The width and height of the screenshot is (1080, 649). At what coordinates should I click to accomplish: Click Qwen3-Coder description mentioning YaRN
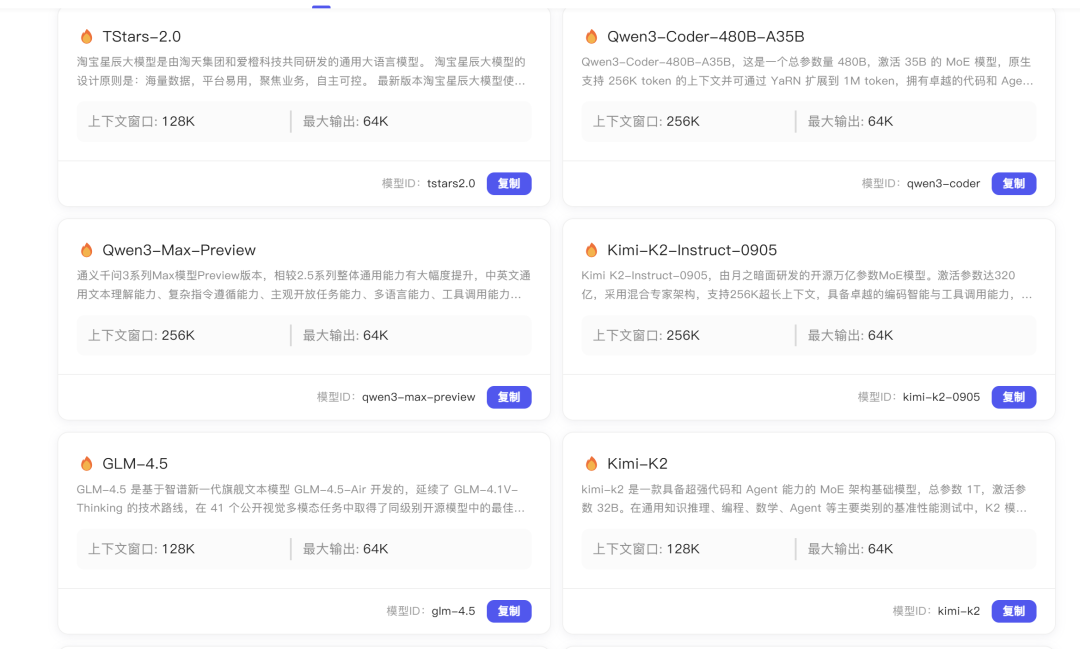[x=807, y=71]
